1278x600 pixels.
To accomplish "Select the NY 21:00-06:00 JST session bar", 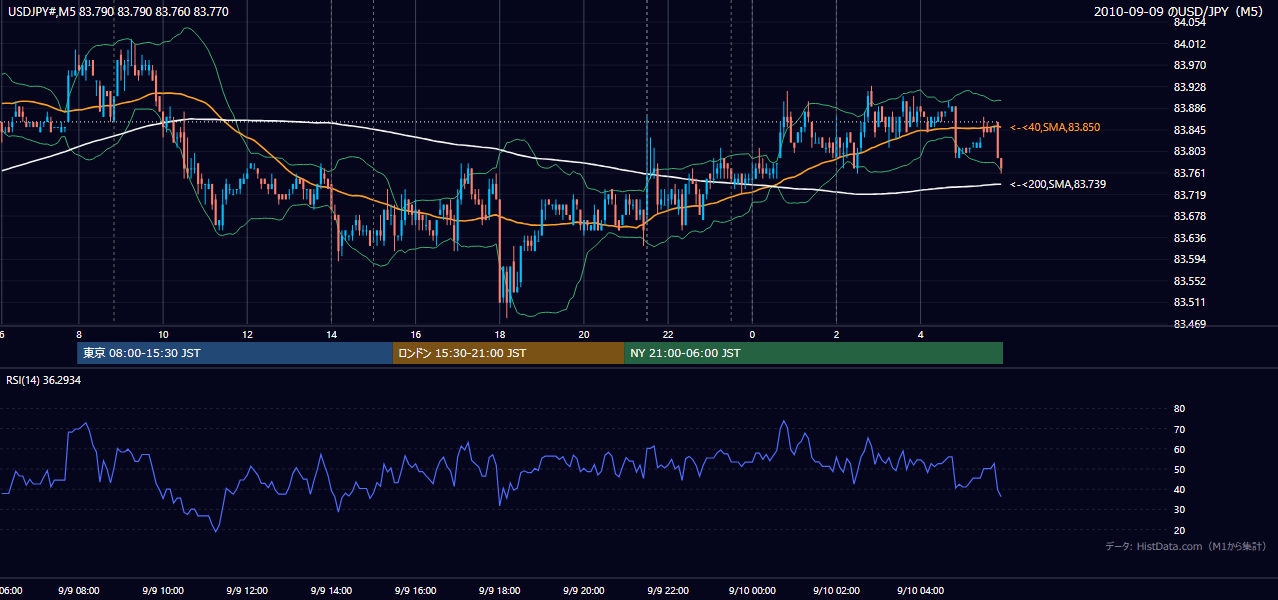I will [x=813, y=353].
